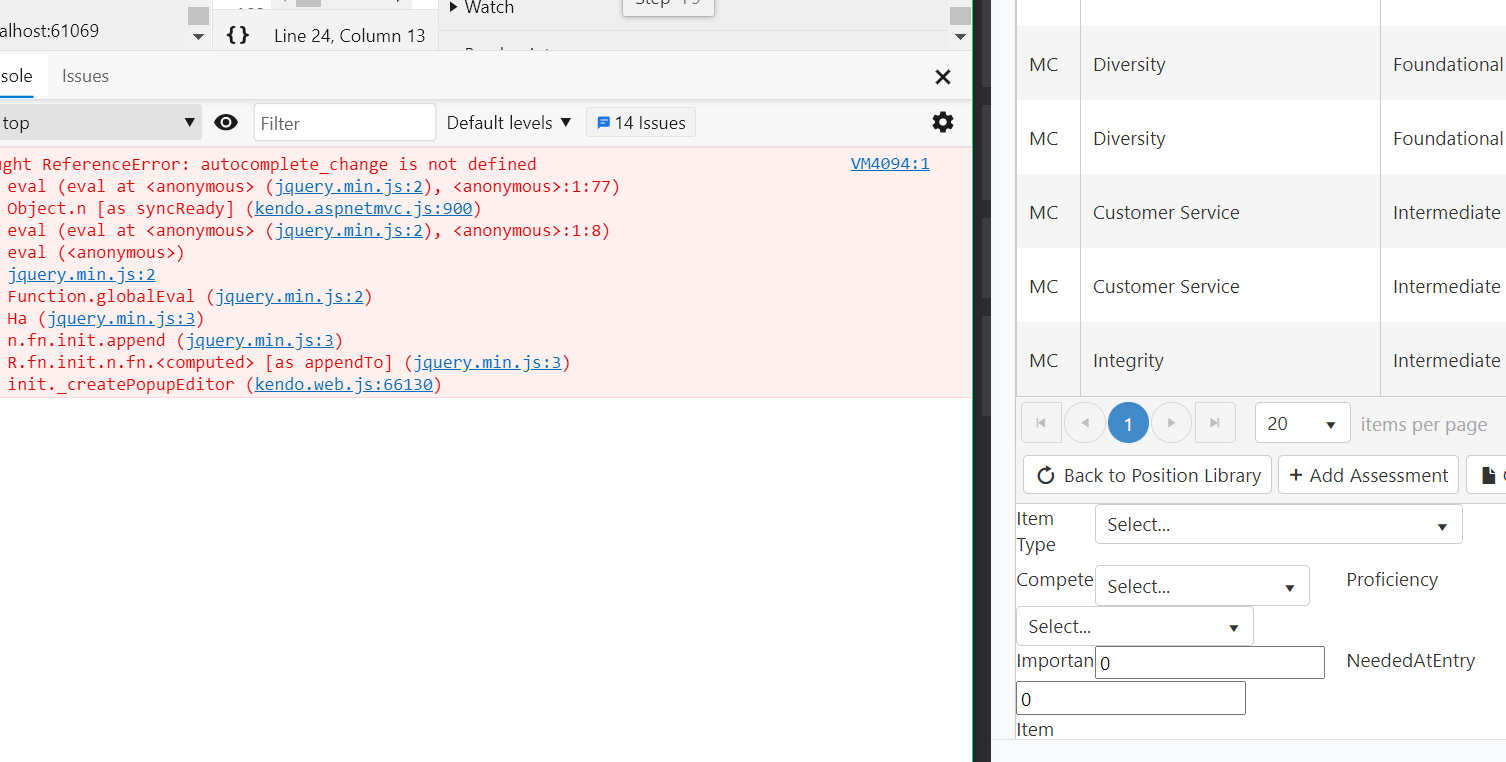Viewport: 1506px width, 762px height.
Task: Click Back to Position Library button
Action: coord(1147,475)
